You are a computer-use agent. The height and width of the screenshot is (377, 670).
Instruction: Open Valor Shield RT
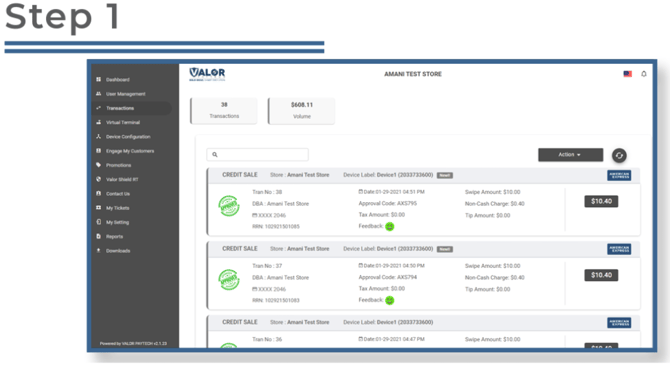click(x=122, y=180)
